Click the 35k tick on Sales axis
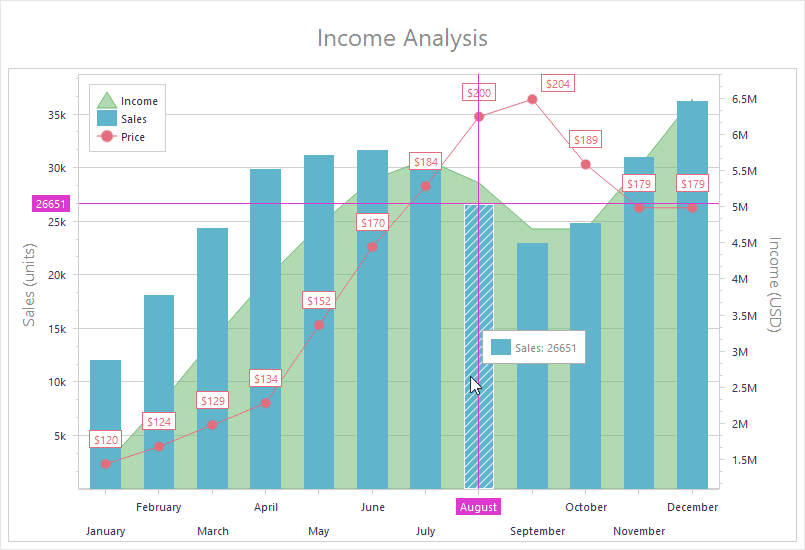The width and height of the screenshot is (805, 550). (57, 115)
